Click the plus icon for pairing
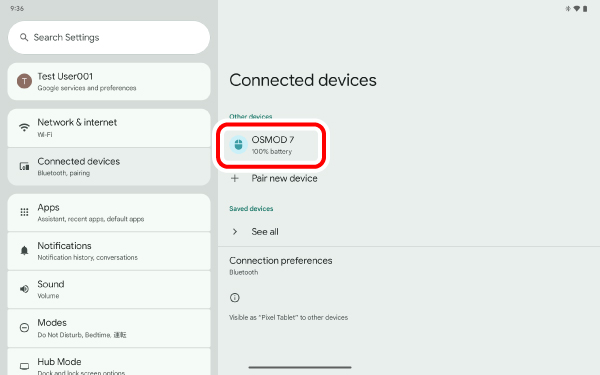This screenshot has height=375, width=600. pos(235,178)
